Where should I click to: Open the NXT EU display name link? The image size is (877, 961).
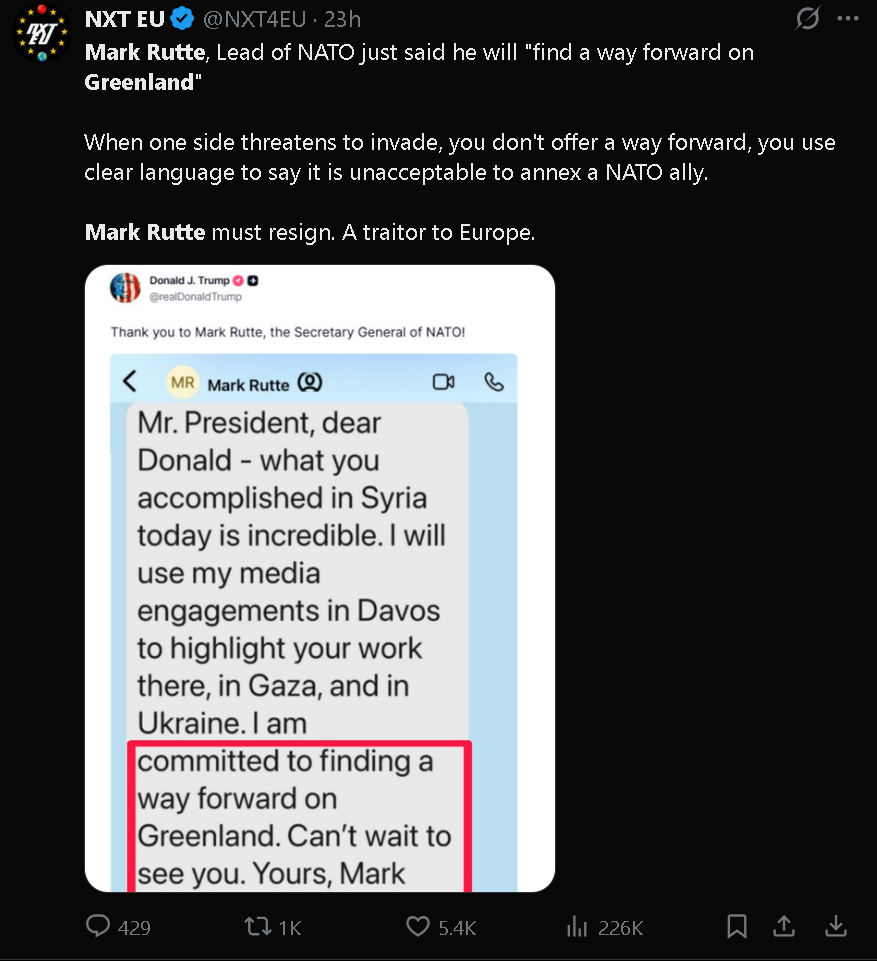pos(124,20)
